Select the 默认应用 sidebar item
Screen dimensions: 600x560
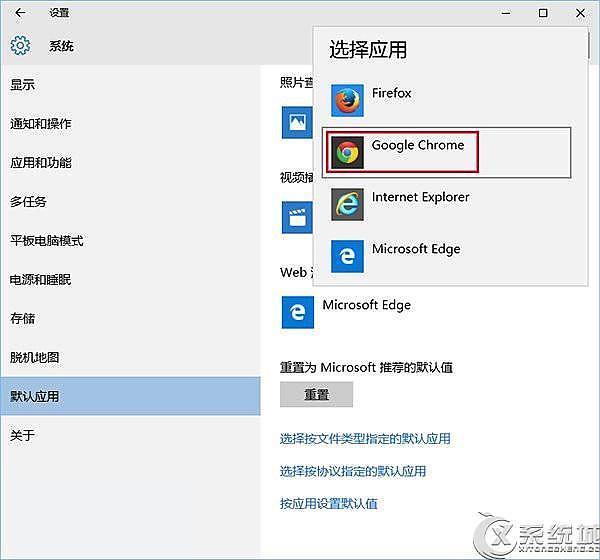130,396
